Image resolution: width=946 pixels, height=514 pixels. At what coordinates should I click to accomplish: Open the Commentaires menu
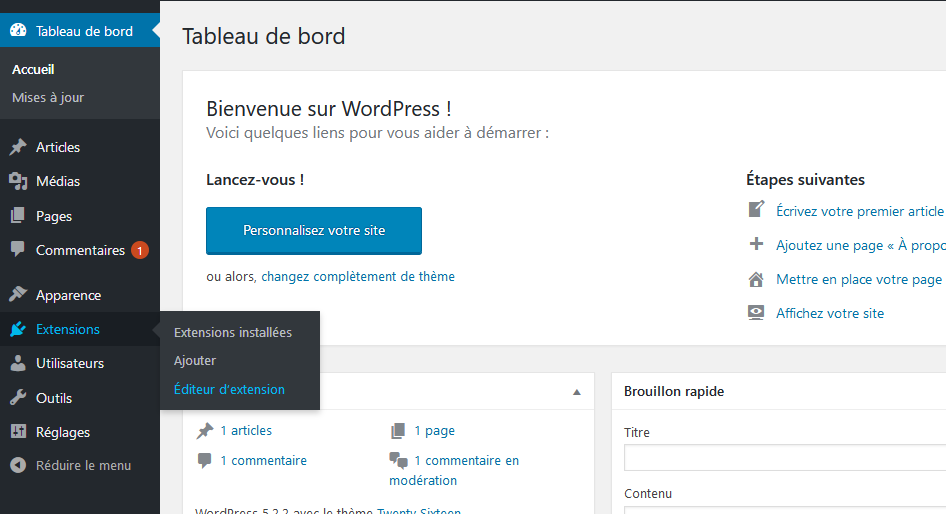tap(80, 250)
